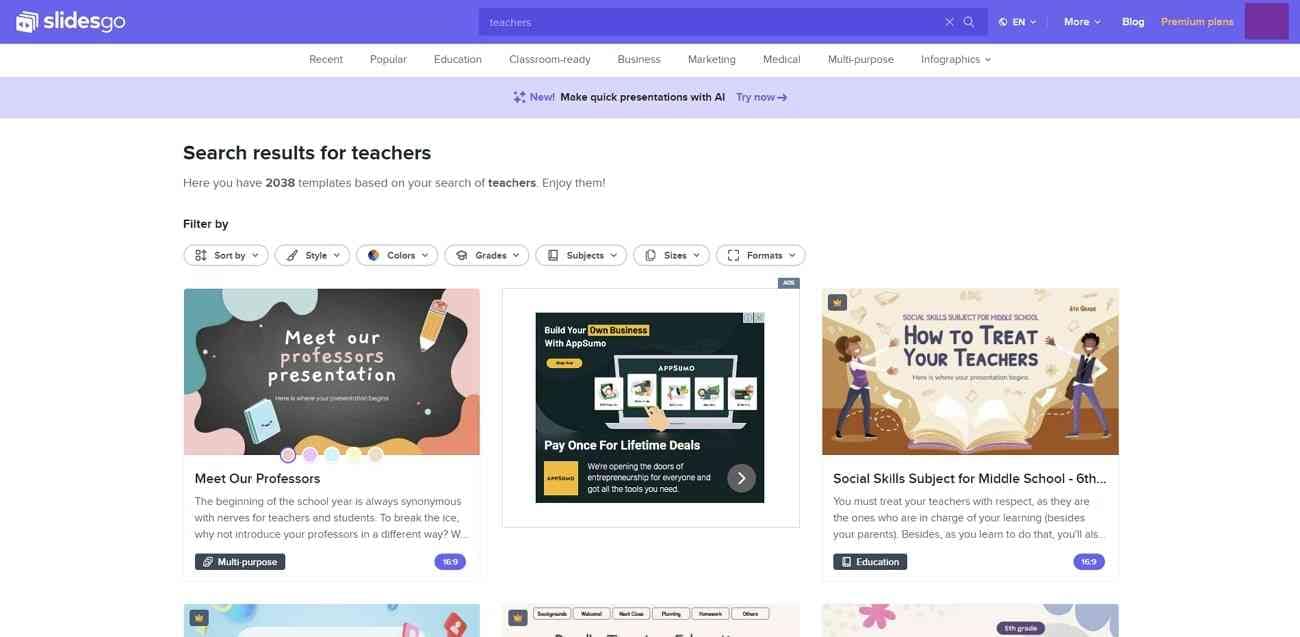Click the Multi-purpose tag on the first card
Viewport: 1300px width, 637px height.
[240, 562]
